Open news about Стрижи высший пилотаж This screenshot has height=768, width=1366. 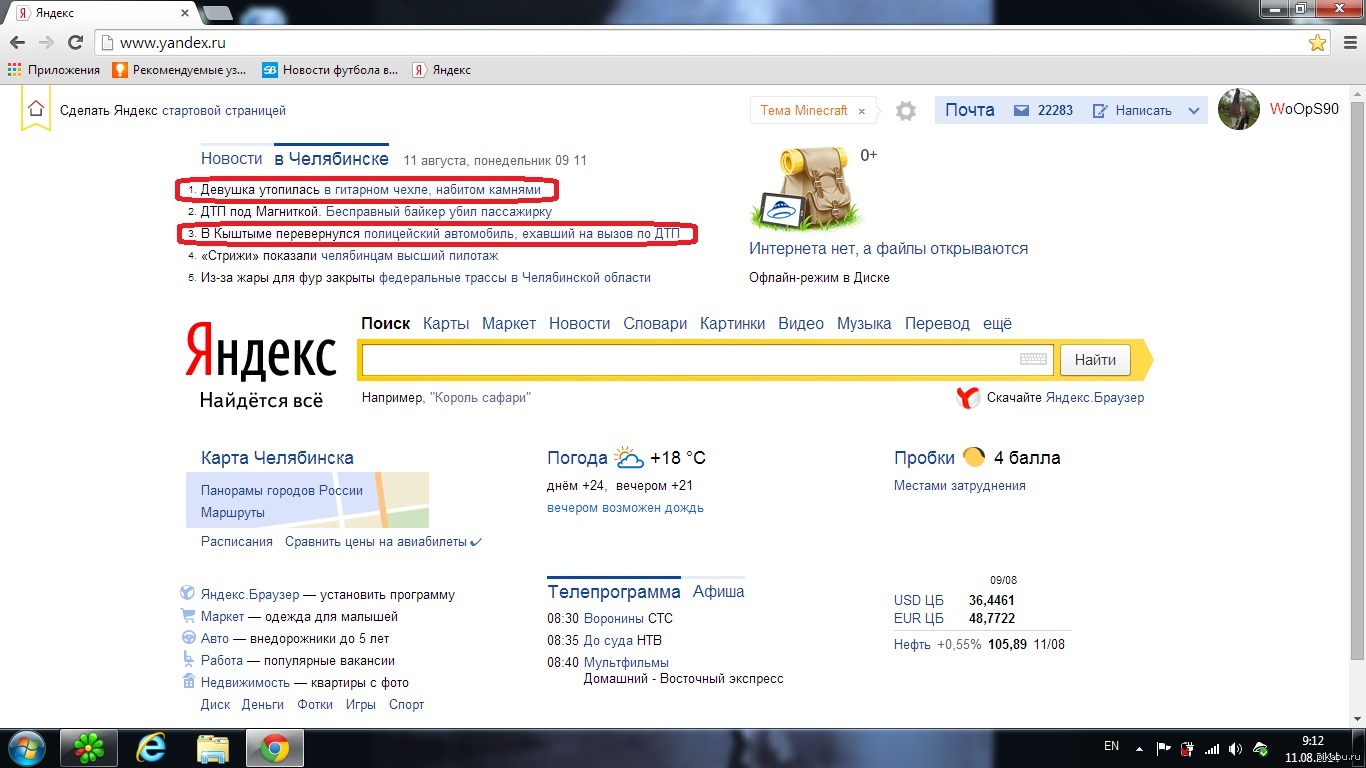click(350, 255)
